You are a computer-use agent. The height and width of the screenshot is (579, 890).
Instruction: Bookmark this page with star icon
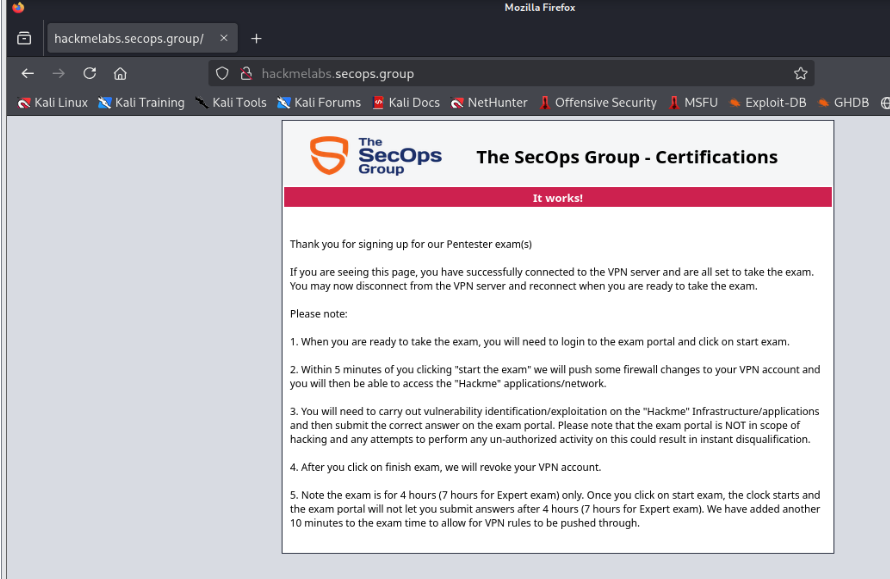(x=800, y=73)
